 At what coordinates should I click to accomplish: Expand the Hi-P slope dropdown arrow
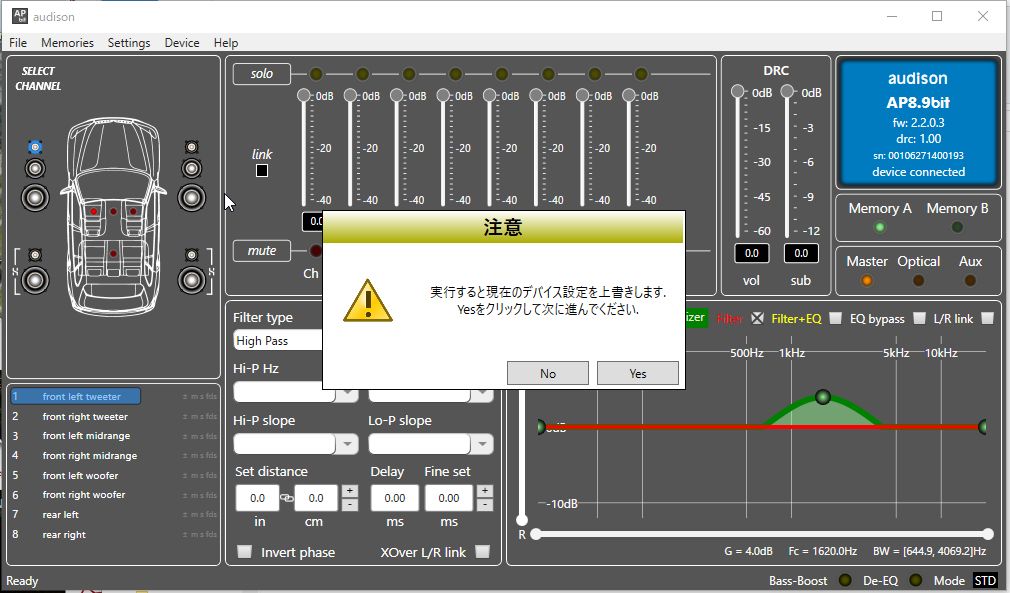click(x=347, y=444)
